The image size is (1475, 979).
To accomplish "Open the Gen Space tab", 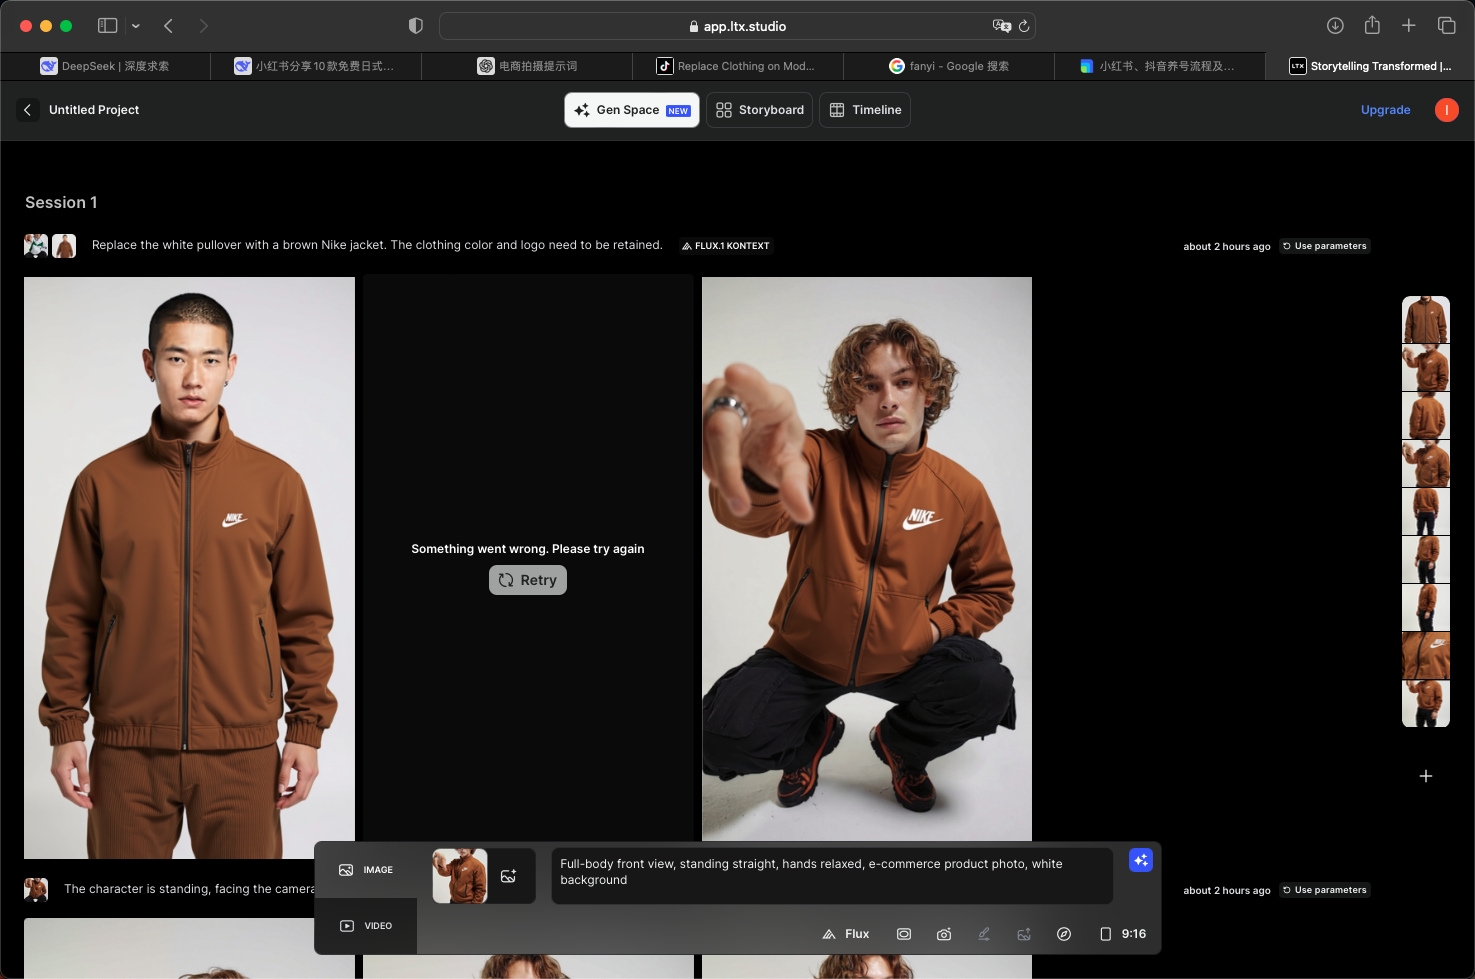I will point(632,110).
